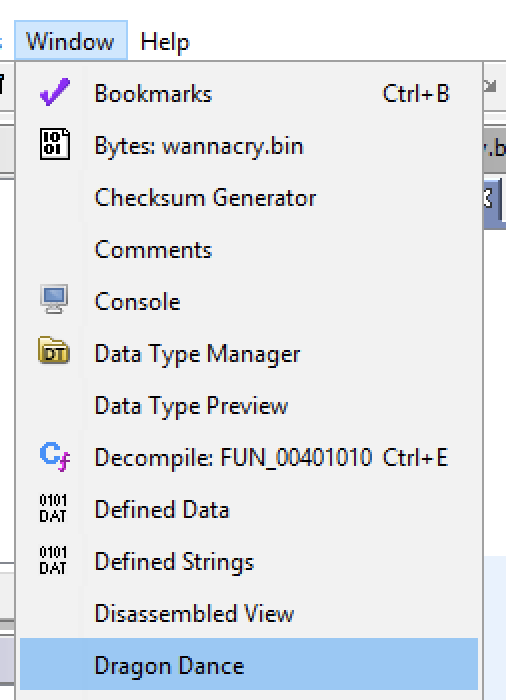506x700 pixels.
Task: Open Data Type Preview window
Action: point(249,405)
